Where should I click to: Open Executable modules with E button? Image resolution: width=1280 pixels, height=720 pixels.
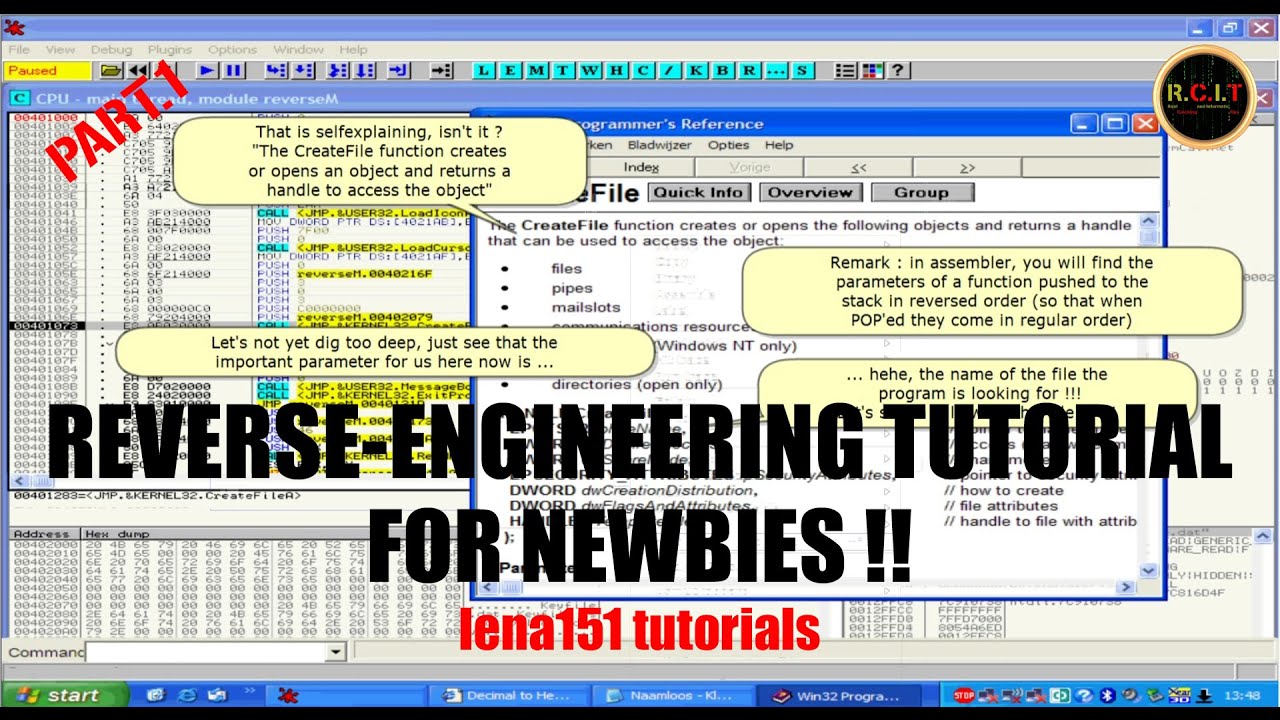[x=510, y=70]
